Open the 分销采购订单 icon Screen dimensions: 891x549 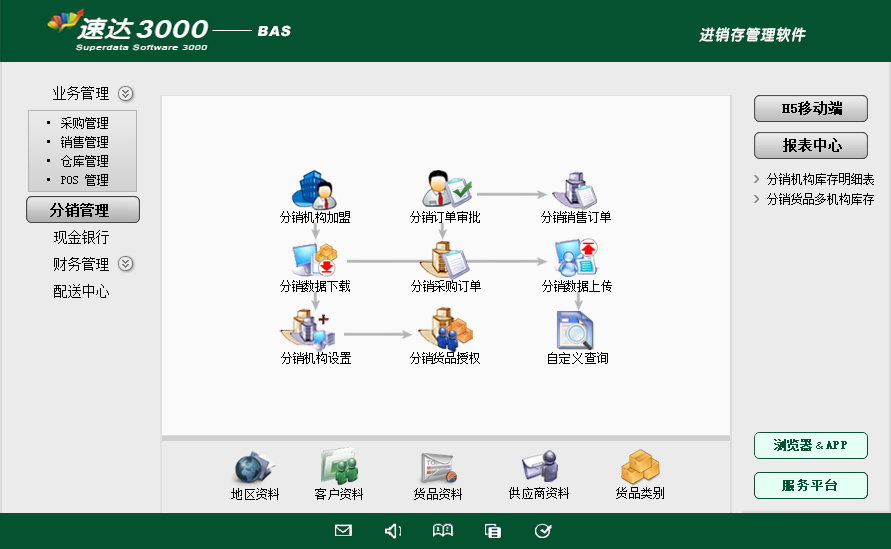tap(445, 260)
